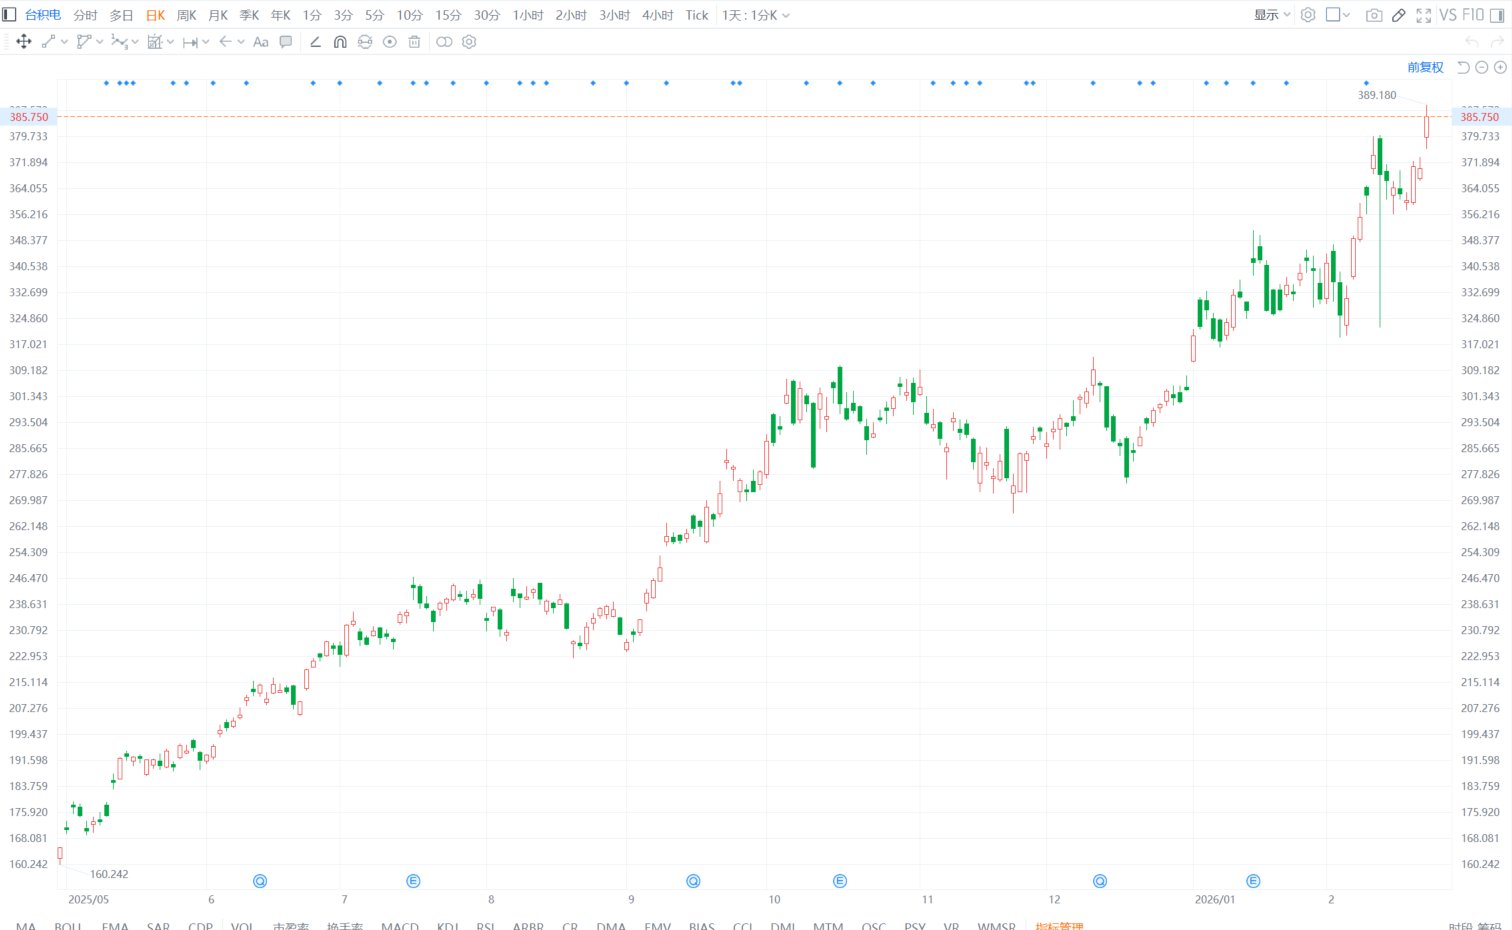Select the polyline channel drawing tool
The height and width of the screenshot is (930, 1512).
point(84,42)
